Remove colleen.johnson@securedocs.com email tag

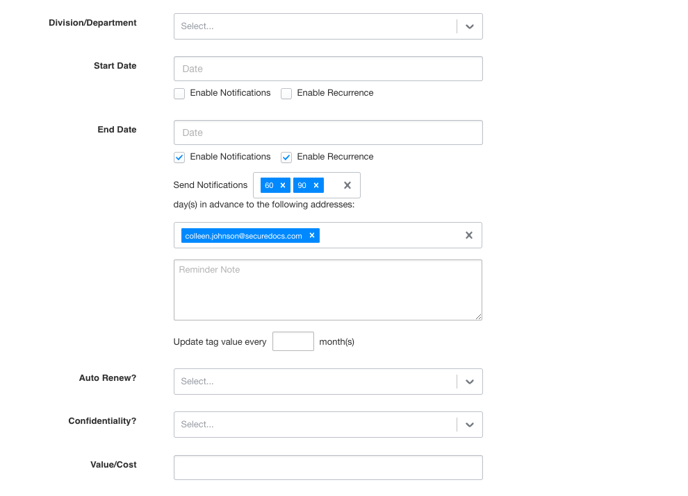pos(312,235)
